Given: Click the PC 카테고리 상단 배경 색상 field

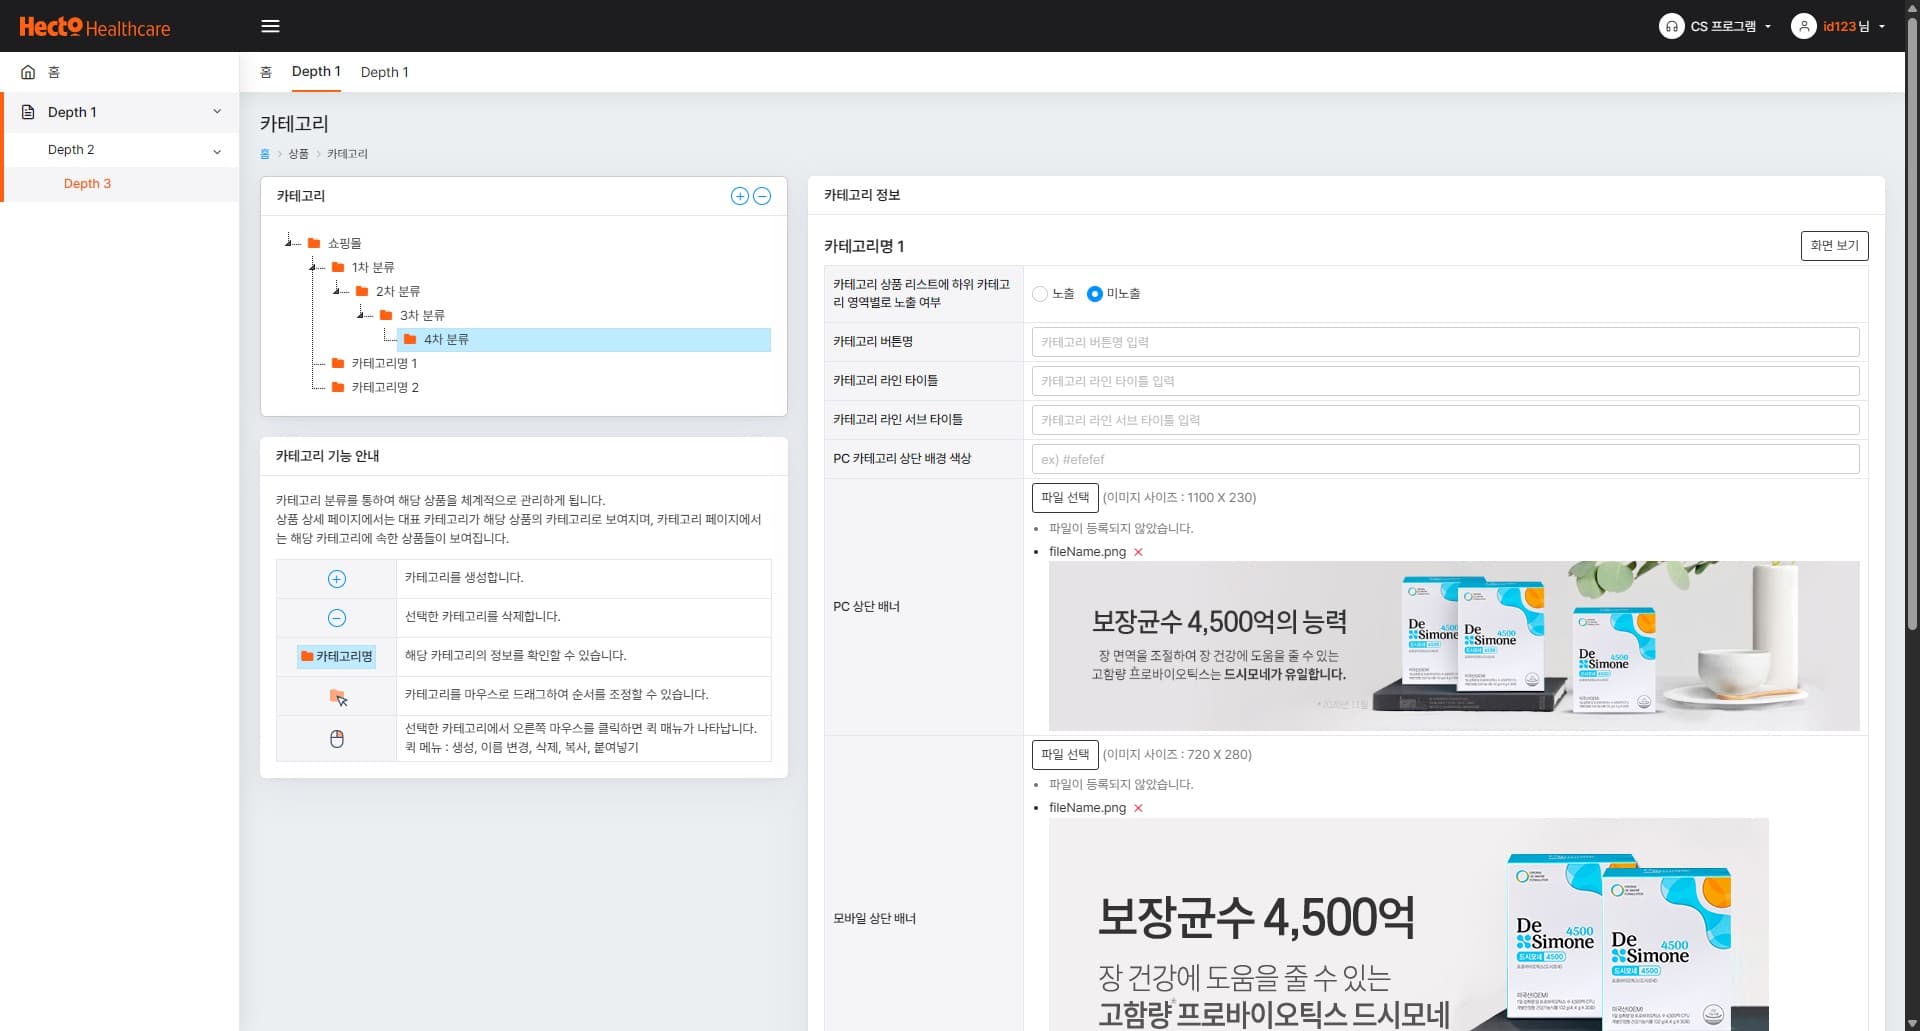Looking at the screenshot, I should (x=1445, y=460).
